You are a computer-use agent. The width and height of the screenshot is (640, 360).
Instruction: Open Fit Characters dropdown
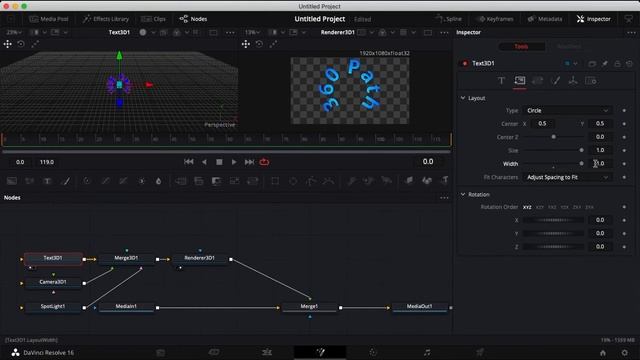pos(567,177)
